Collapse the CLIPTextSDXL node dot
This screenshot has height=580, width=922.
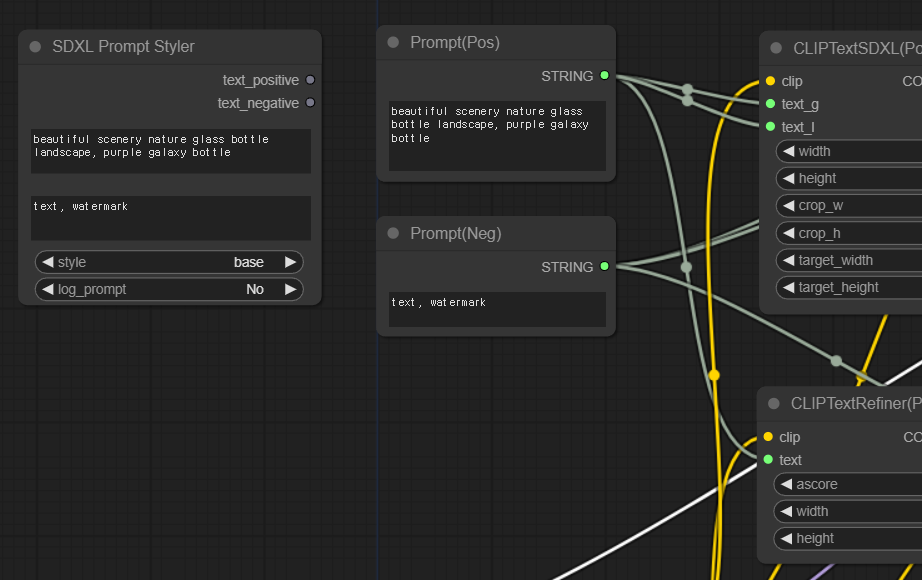776,48
